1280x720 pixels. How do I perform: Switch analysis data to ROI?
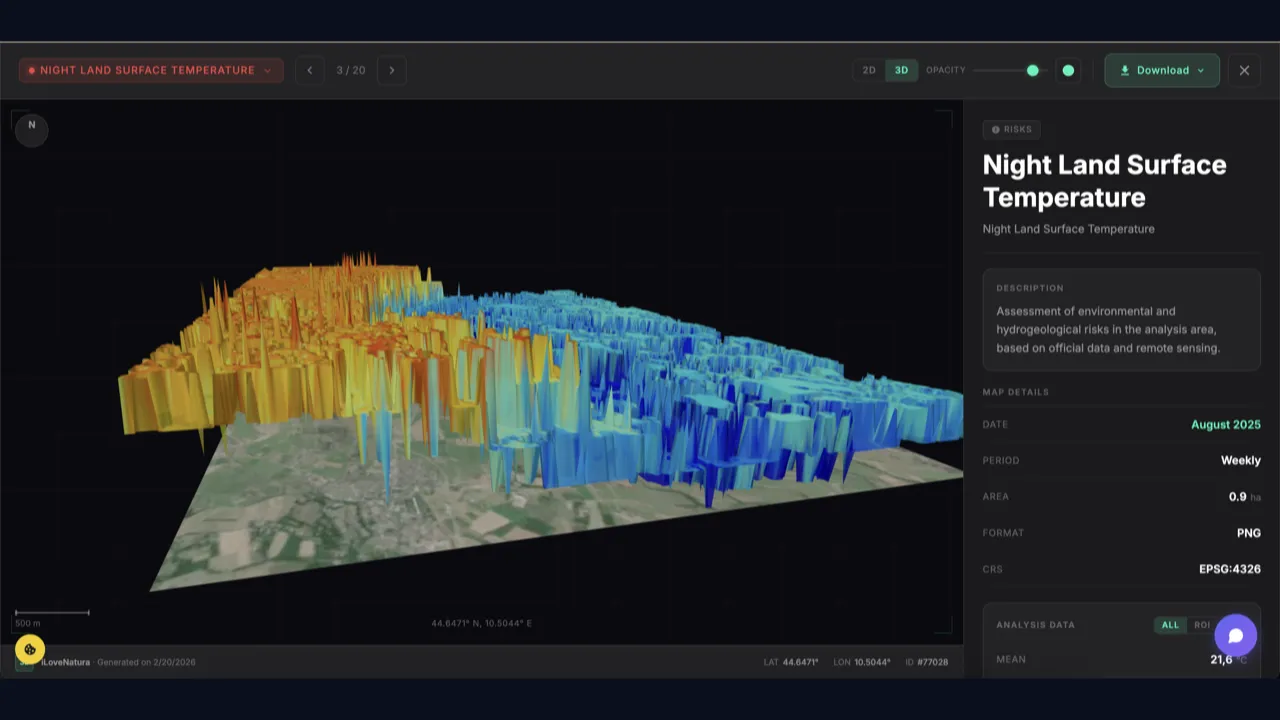click(x=1200, y=625)
